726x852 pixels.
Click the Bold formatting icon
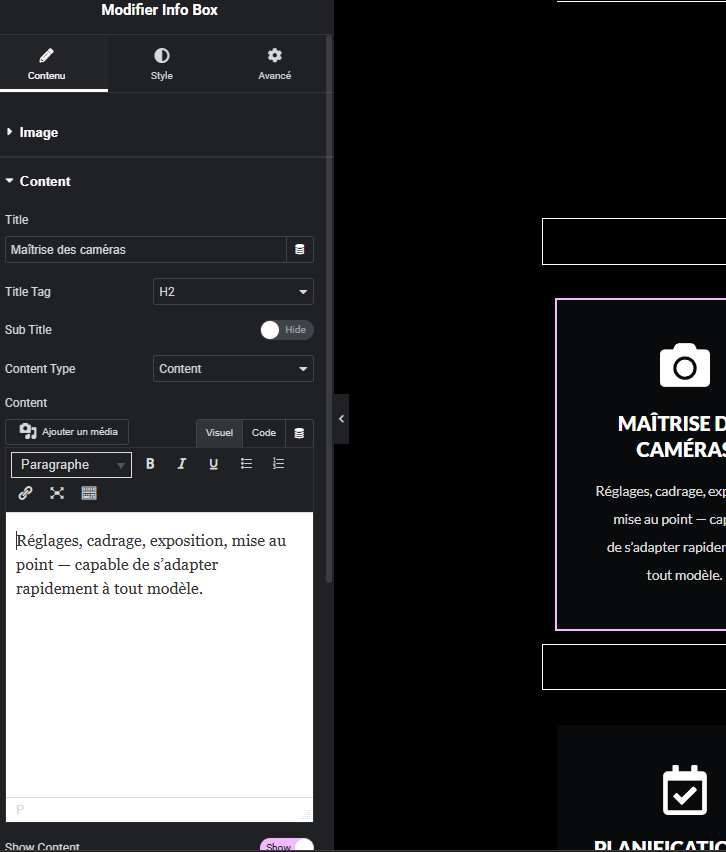click(x=150, y=464)
